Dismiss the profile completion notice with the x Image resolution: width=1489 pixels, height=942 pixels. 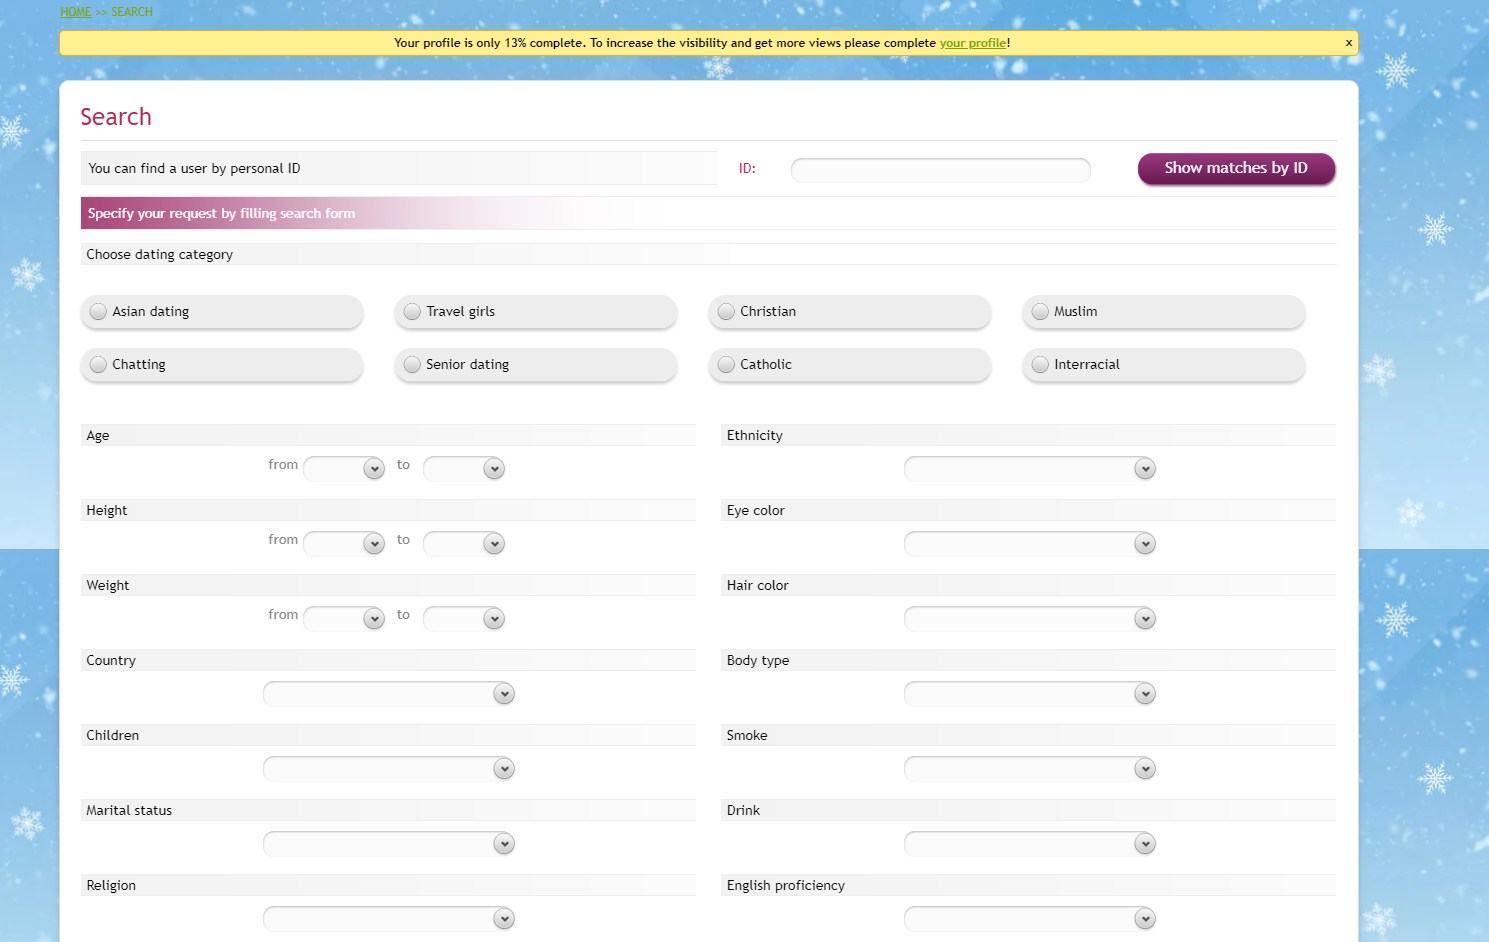click(x=1348, y=43)
